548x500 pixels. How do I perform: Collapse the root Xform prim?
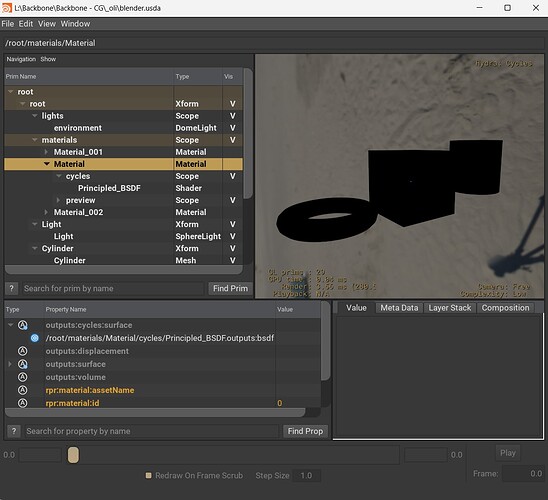pos(23,104)
